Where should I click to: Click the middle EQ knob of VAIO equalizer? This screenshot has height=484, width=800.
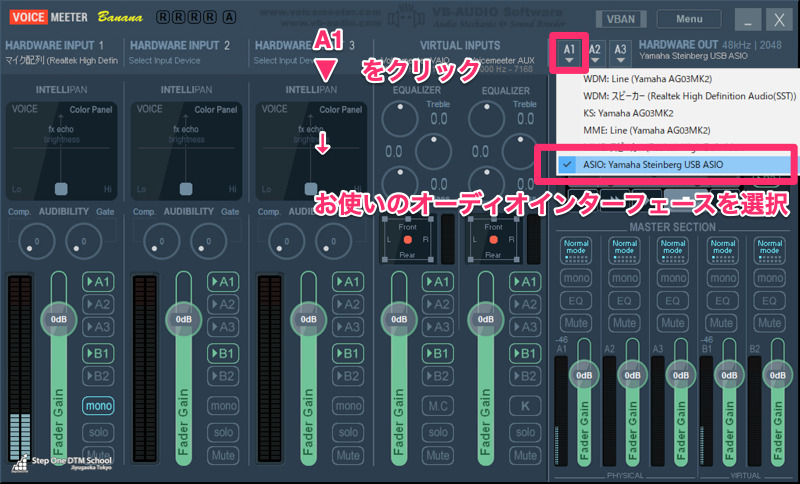coord(433,151)
